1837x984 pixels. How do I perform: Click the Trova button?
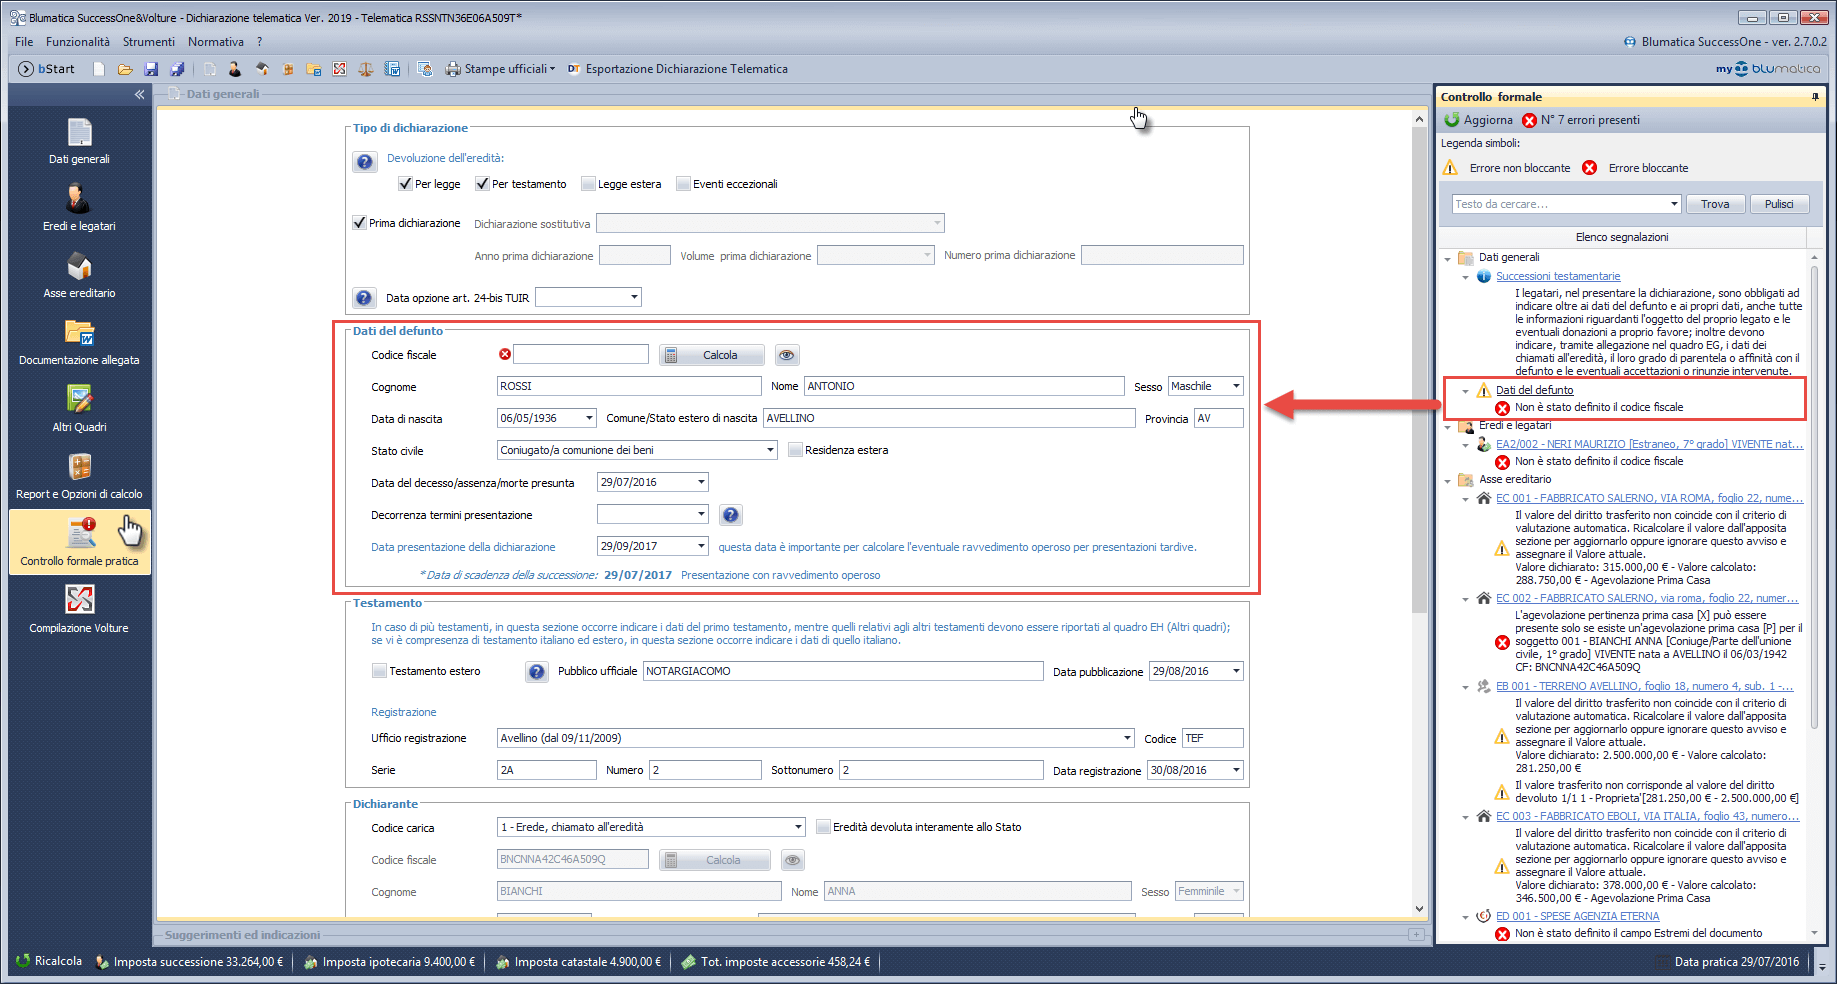1715,204
